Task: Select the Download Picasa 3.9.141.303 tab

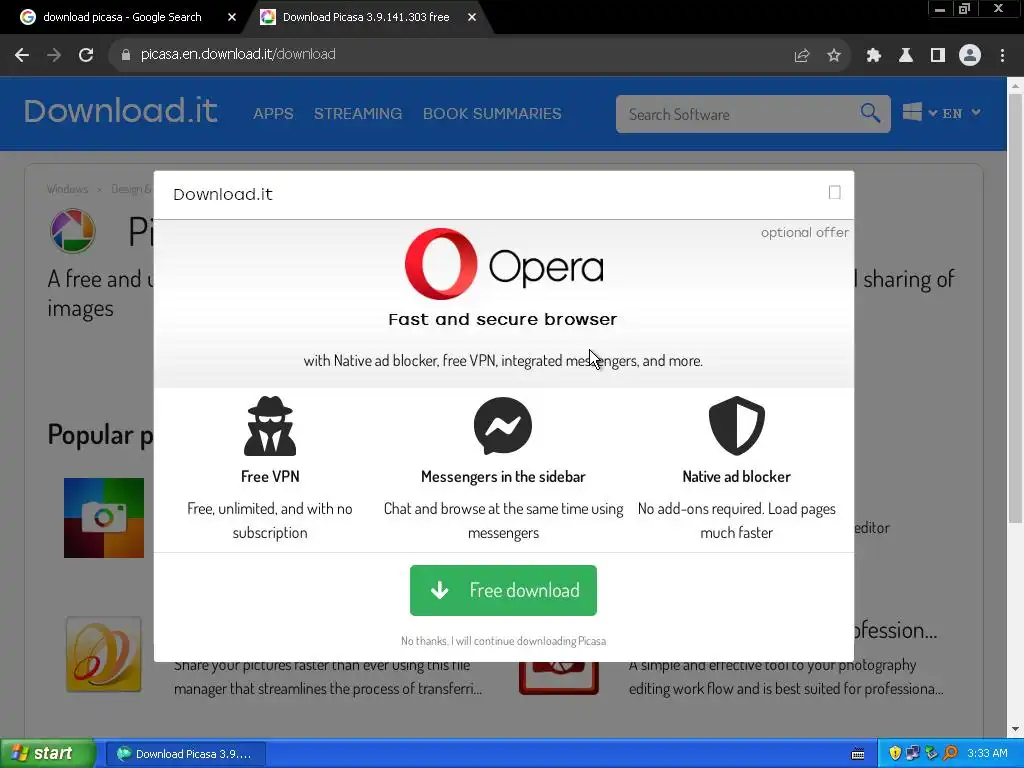Action: tap(366, 17)
